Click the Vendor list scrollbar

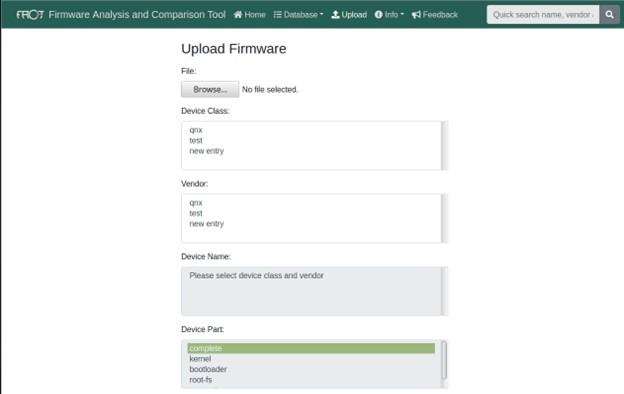[445, 218]
